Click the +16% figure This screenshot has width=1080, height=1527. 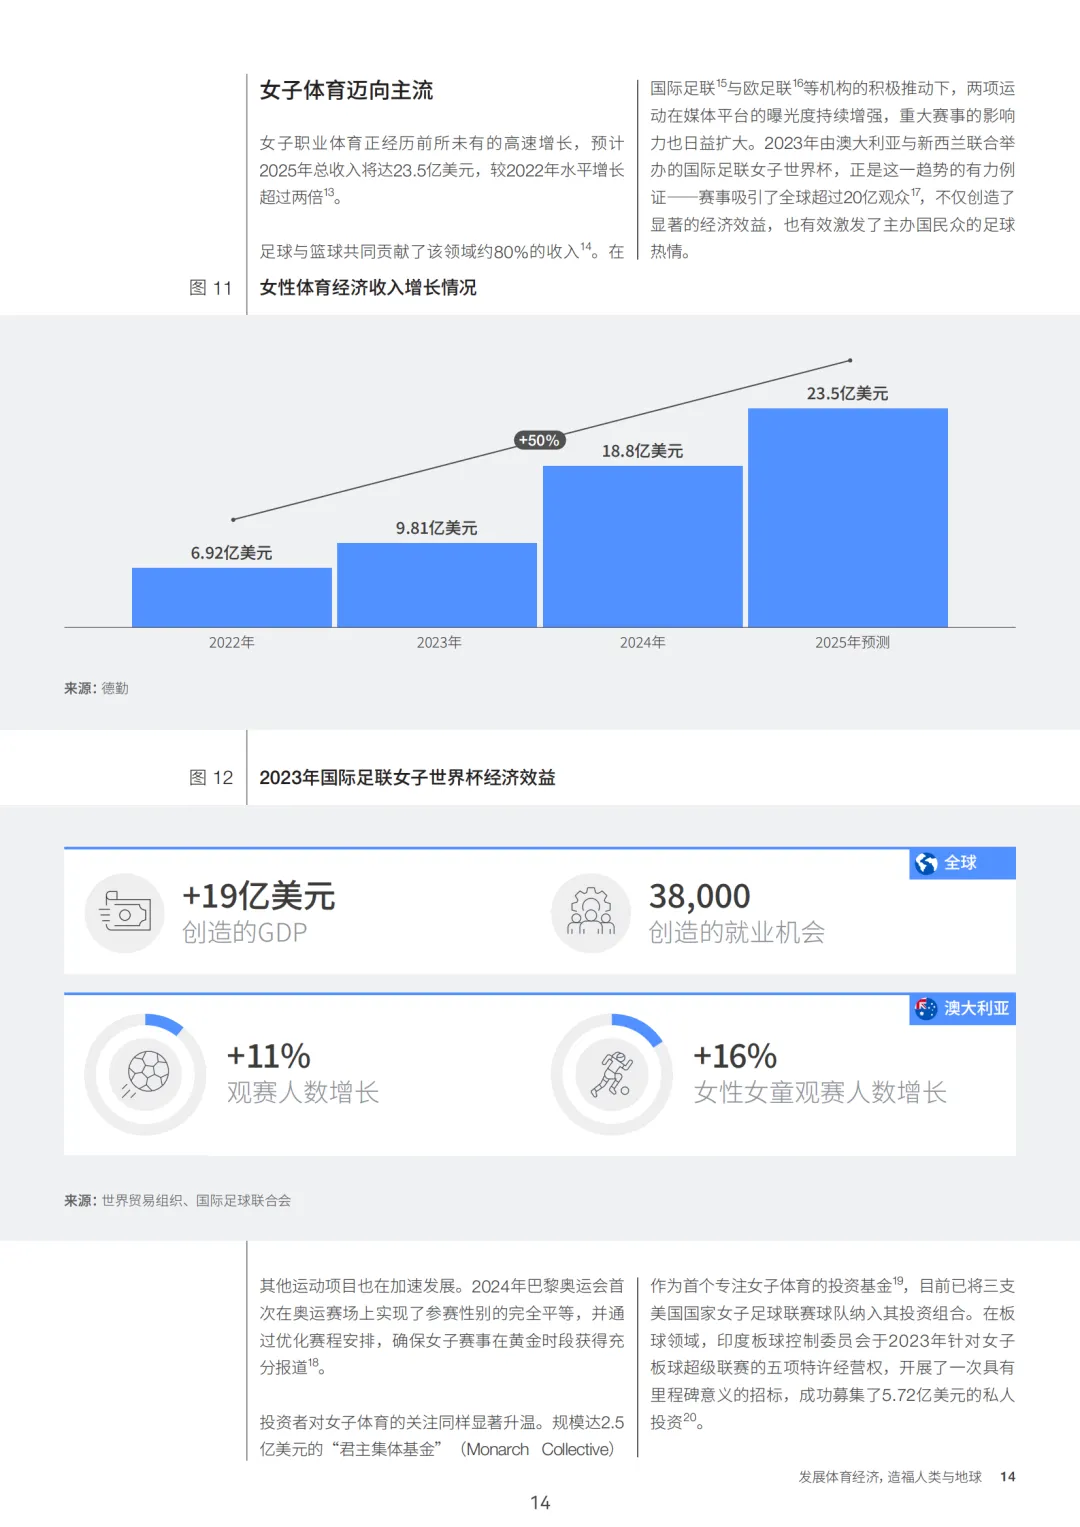pyautogui.click(x=735, y=1056)
